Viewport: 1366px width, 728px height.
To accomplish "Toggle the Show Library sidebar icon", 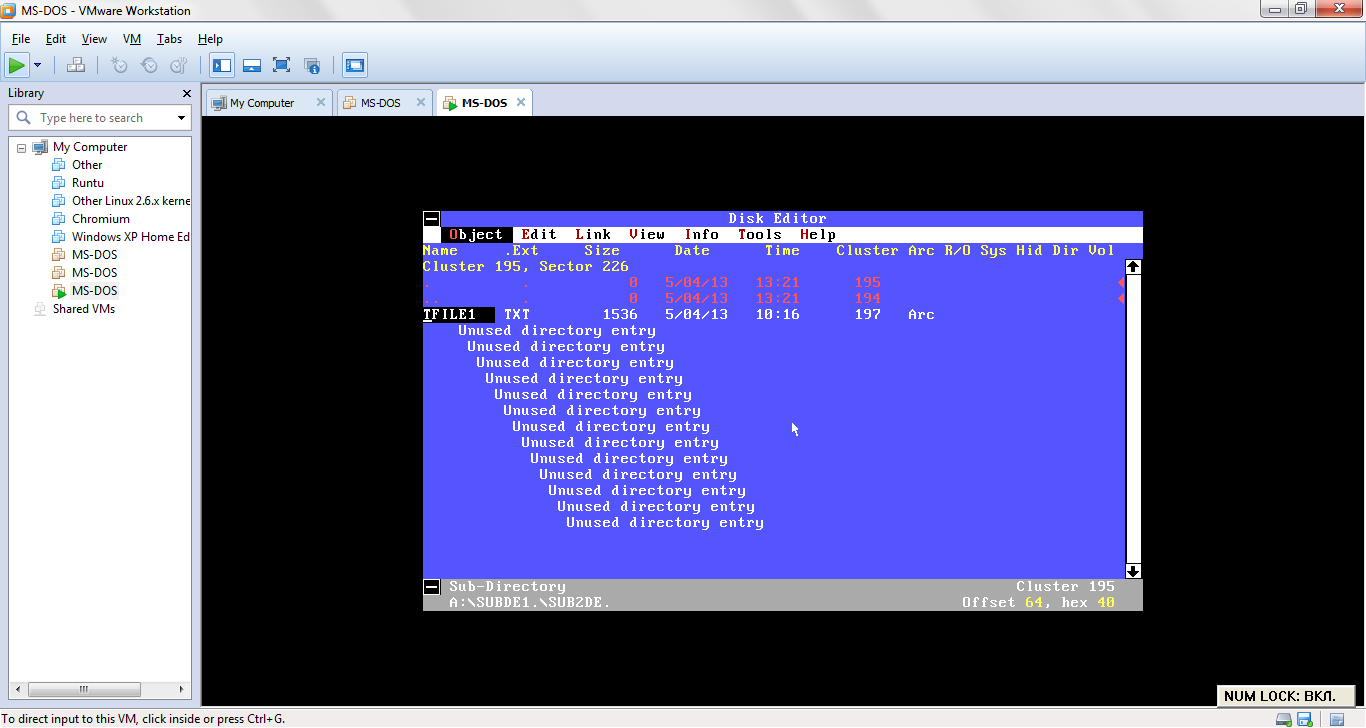I will point(222,66).
